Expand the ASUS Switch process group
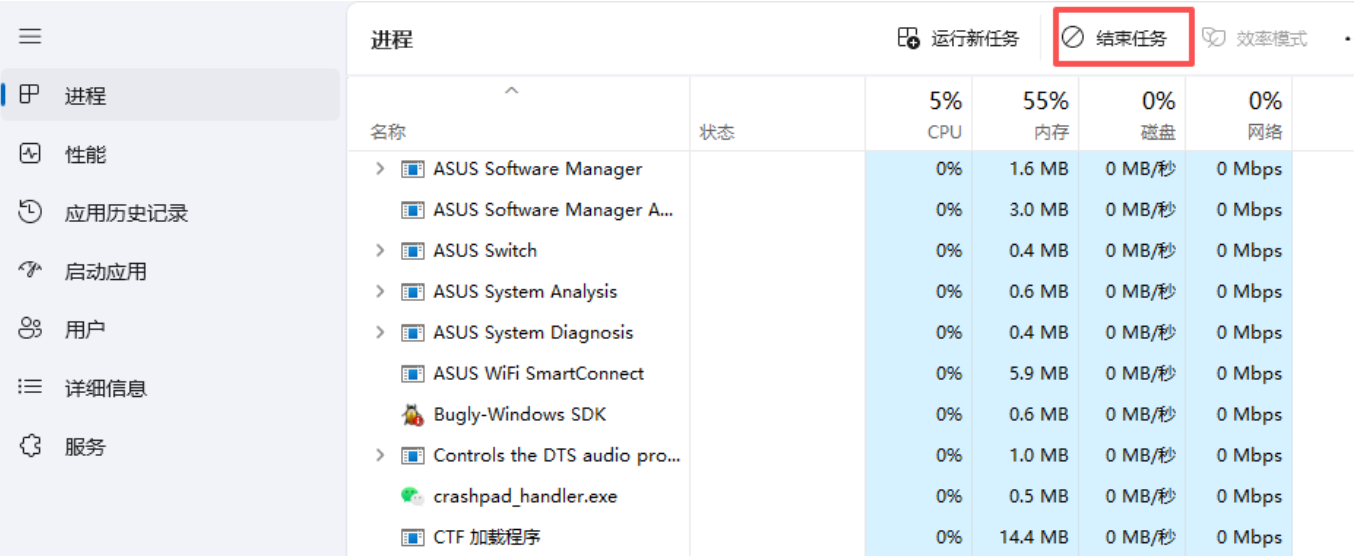Screen dimensions: 1354x556 [x=380, y=251]
